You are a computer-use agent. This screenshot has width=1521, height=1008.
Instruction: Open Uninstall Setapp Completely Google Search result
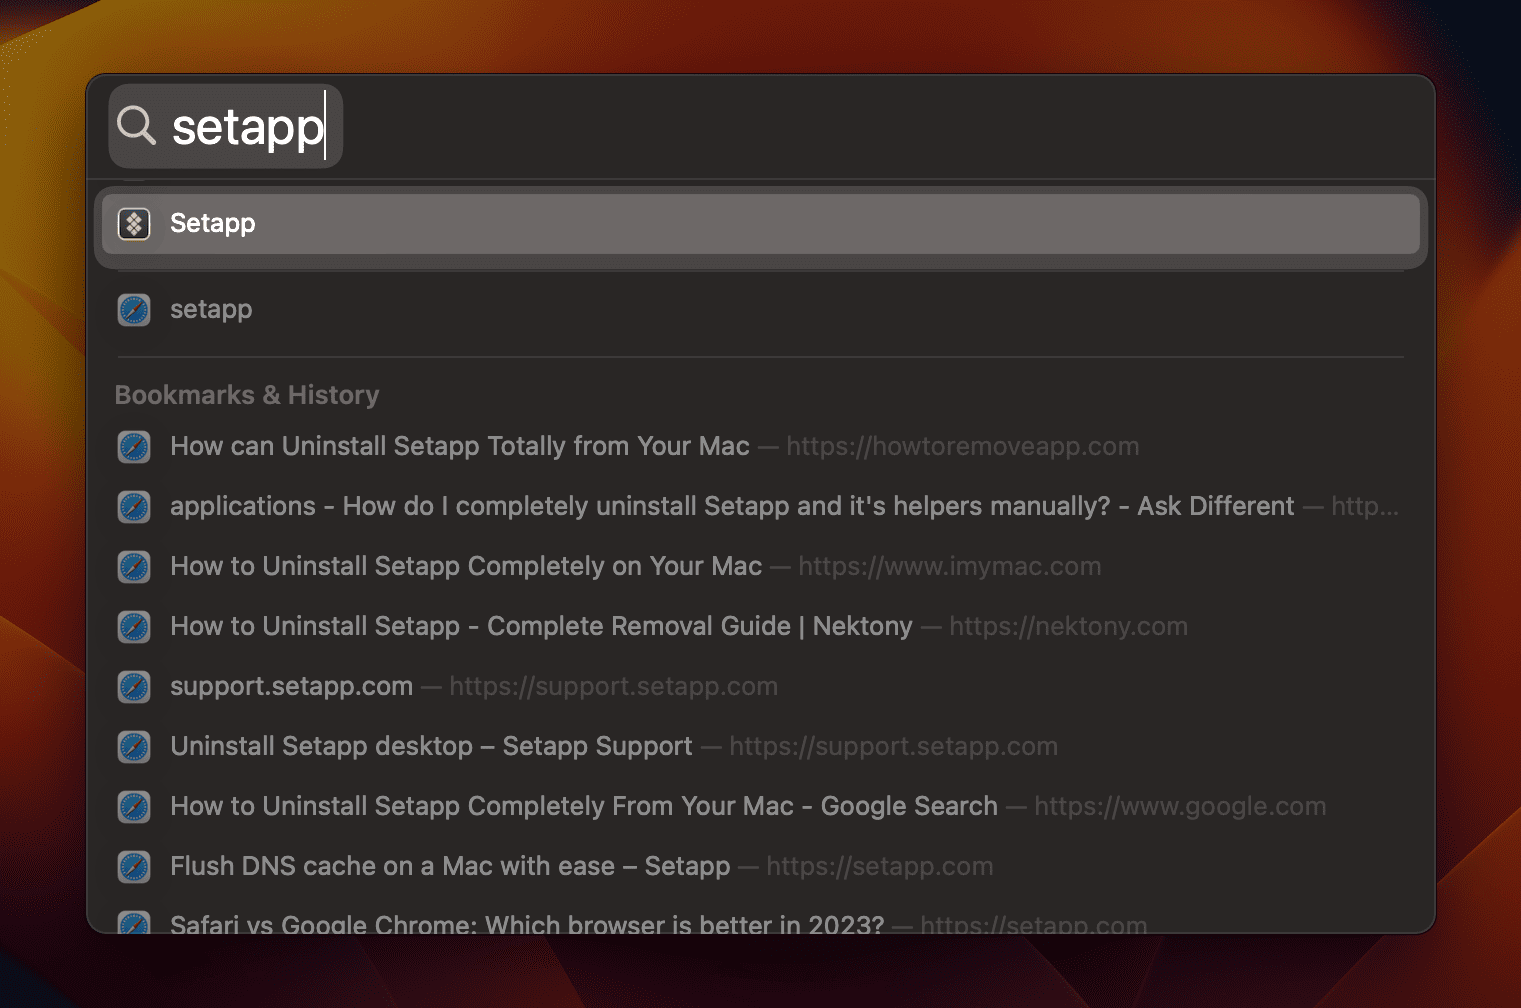click(761, 807)
